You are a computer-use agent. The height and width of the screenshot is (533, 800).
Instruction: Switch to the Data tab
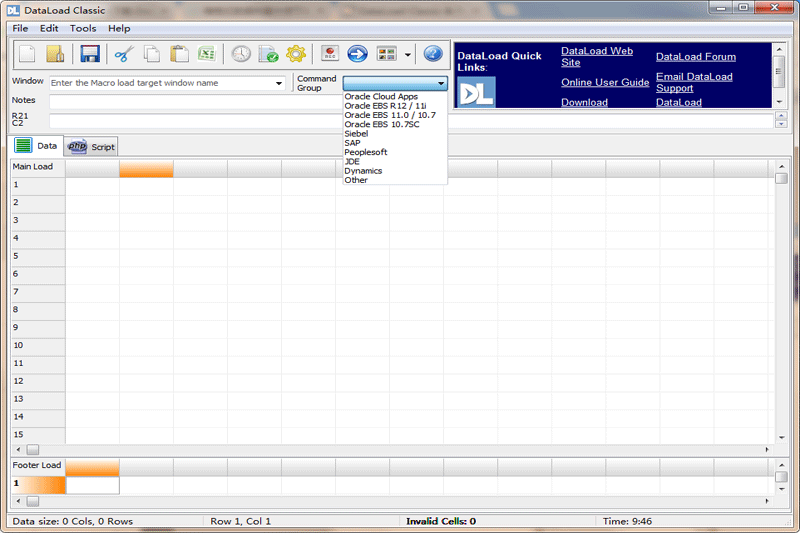[x=36, y=146]
